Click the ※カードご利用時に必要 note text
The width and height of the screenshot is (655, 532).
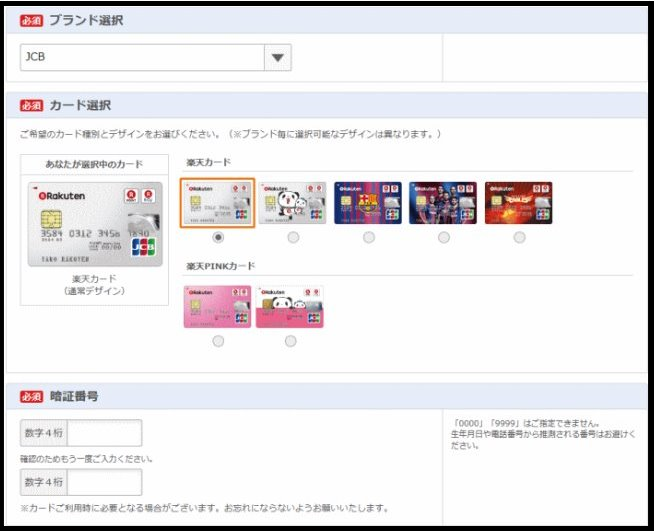coord(205,508)
